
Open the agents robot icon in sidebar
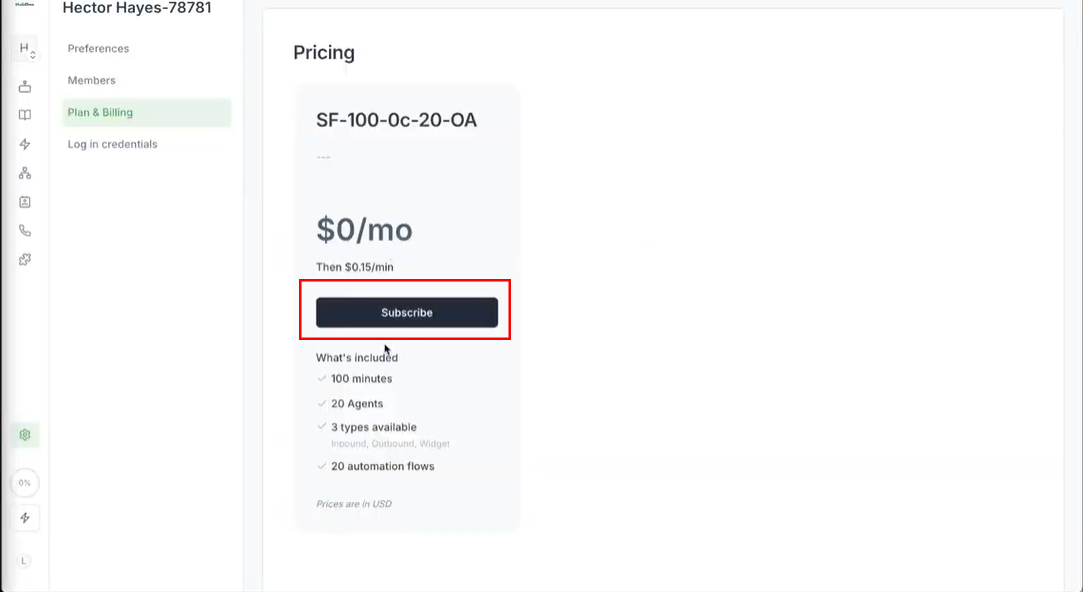coord(25,87)
